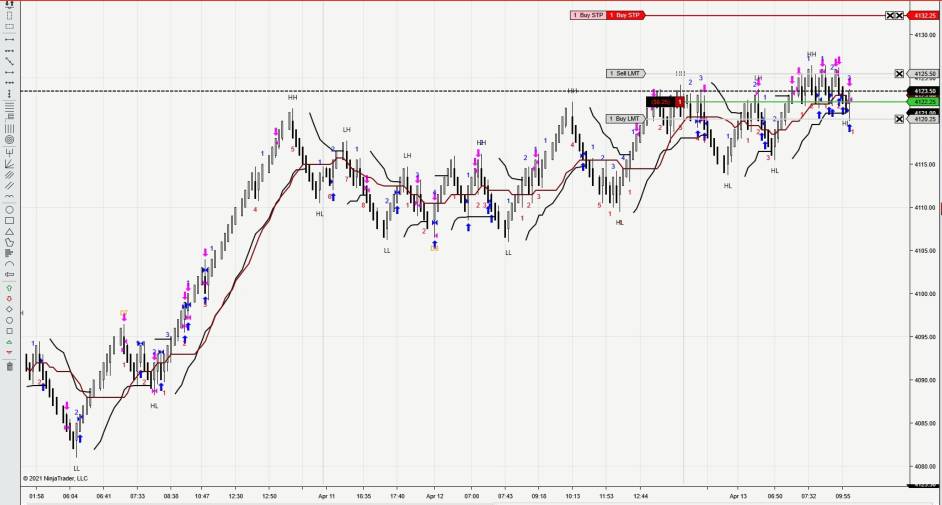
Task: Click the 4095.00 price axis label
Action: [925, 337]
